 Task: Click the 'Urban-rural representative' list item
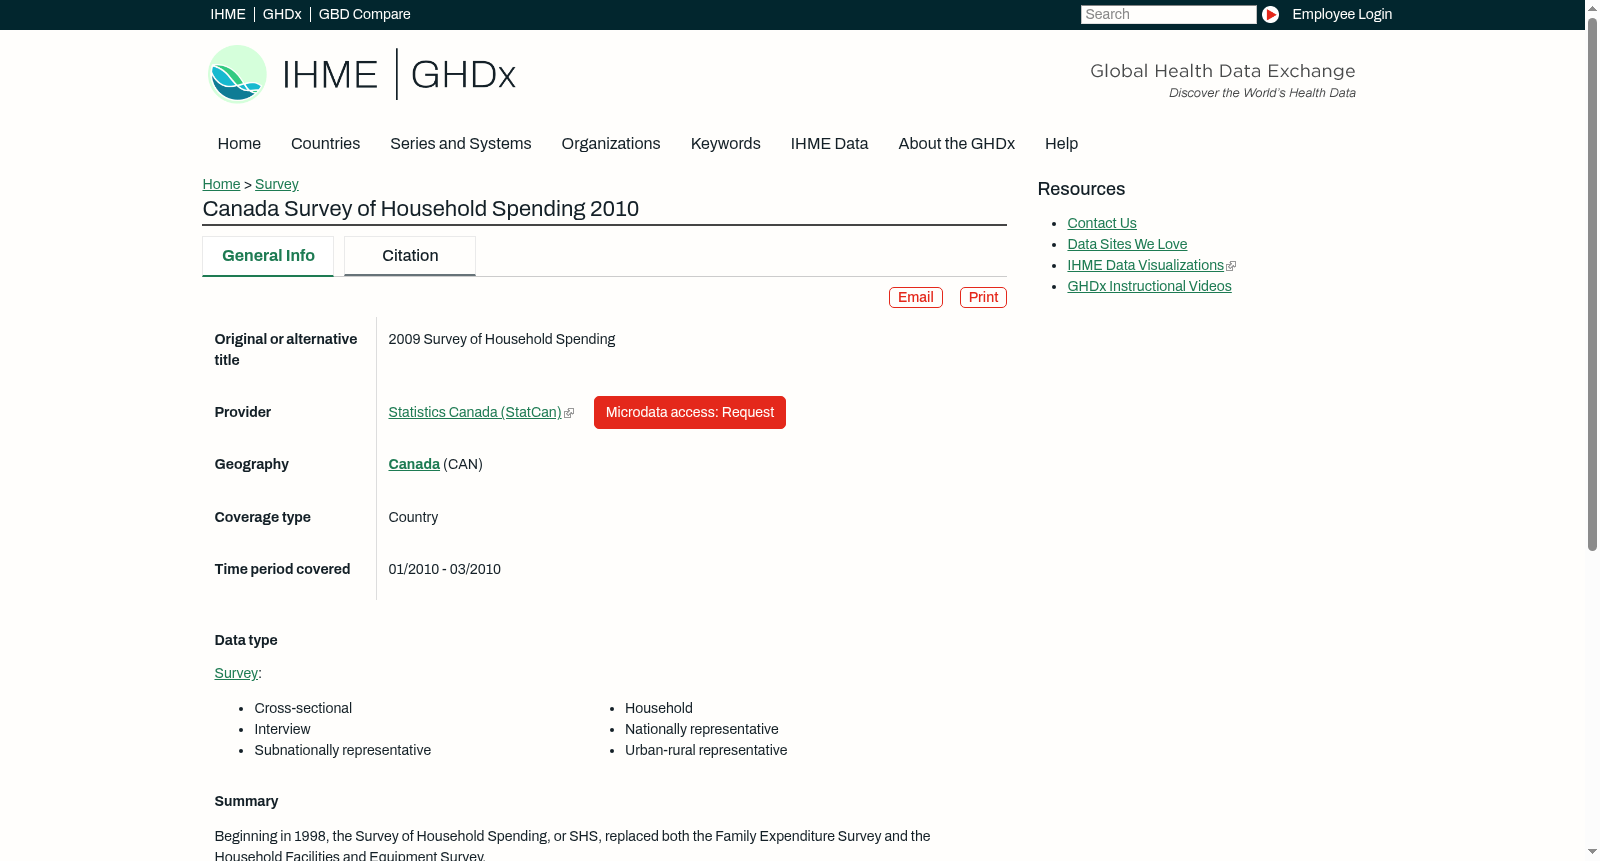[705, 751]
